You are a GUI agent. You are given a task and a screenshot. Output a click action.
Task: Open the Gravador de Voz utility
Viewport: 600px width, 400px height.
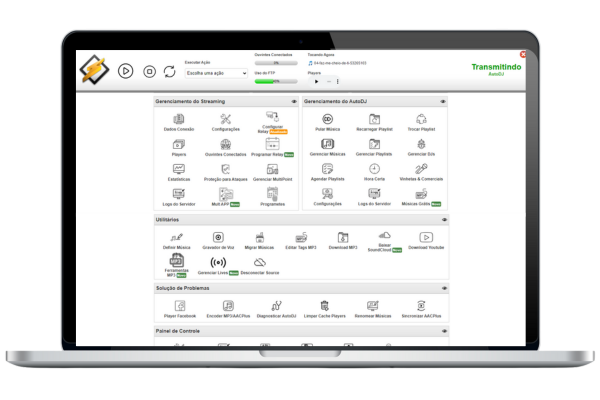point(218,237)
